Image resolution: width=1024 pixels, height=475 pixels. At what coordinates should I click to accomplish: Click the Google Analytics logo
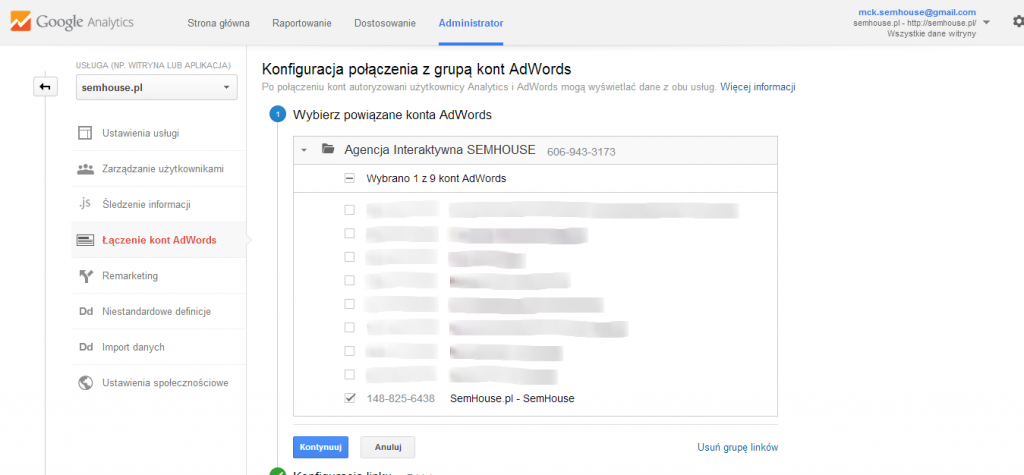point(71,22)
